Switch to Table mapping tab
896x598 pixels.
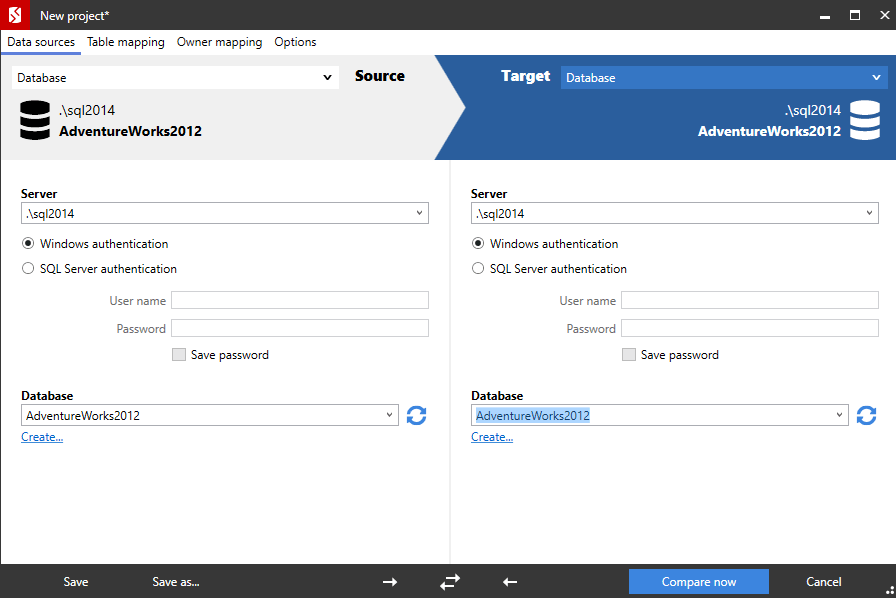126,42
